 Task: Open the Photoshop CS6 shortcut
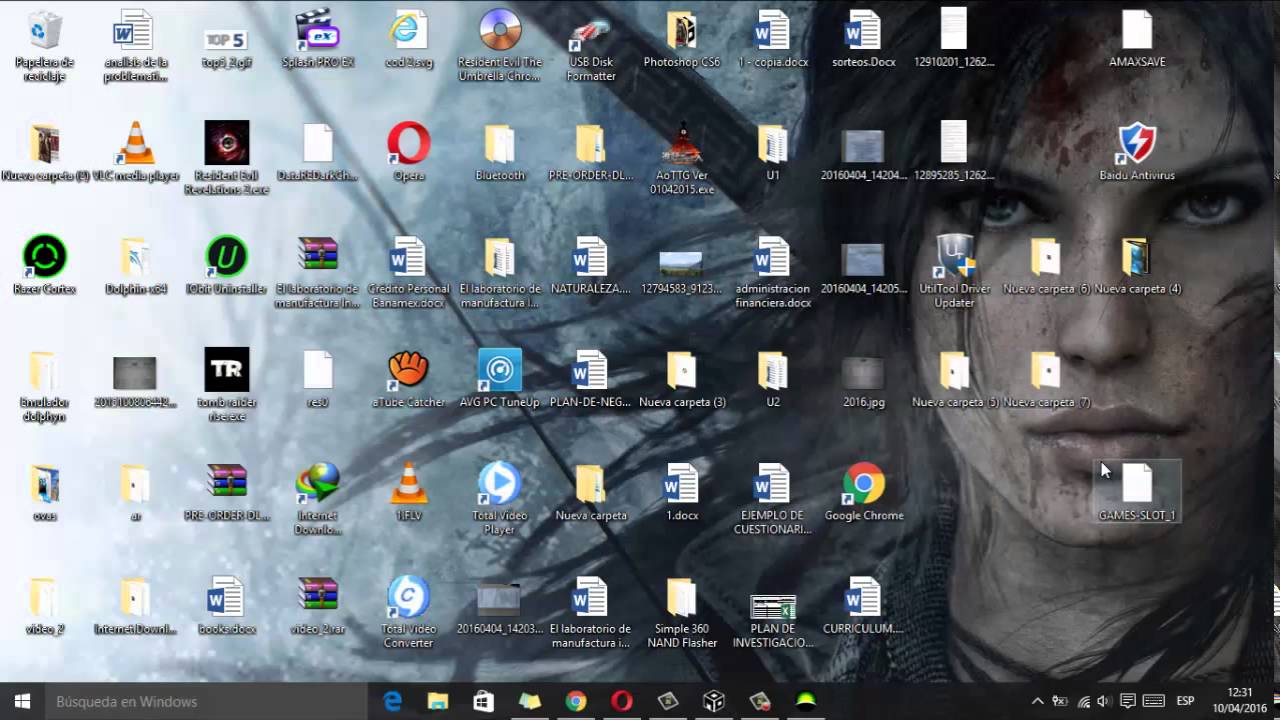click(682, 40)
